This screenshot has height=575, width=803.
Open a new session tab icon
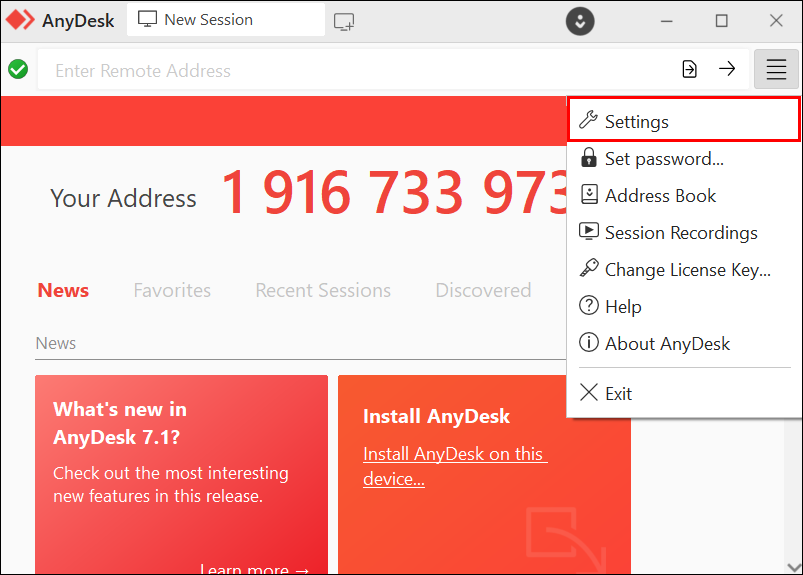344,22
